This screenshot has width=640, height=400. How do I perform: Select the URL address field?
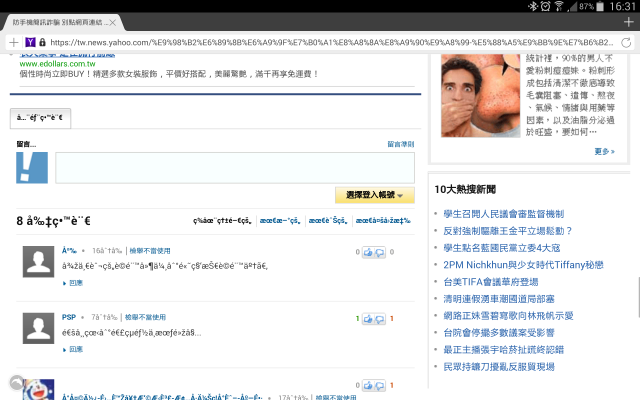[331, 42]
